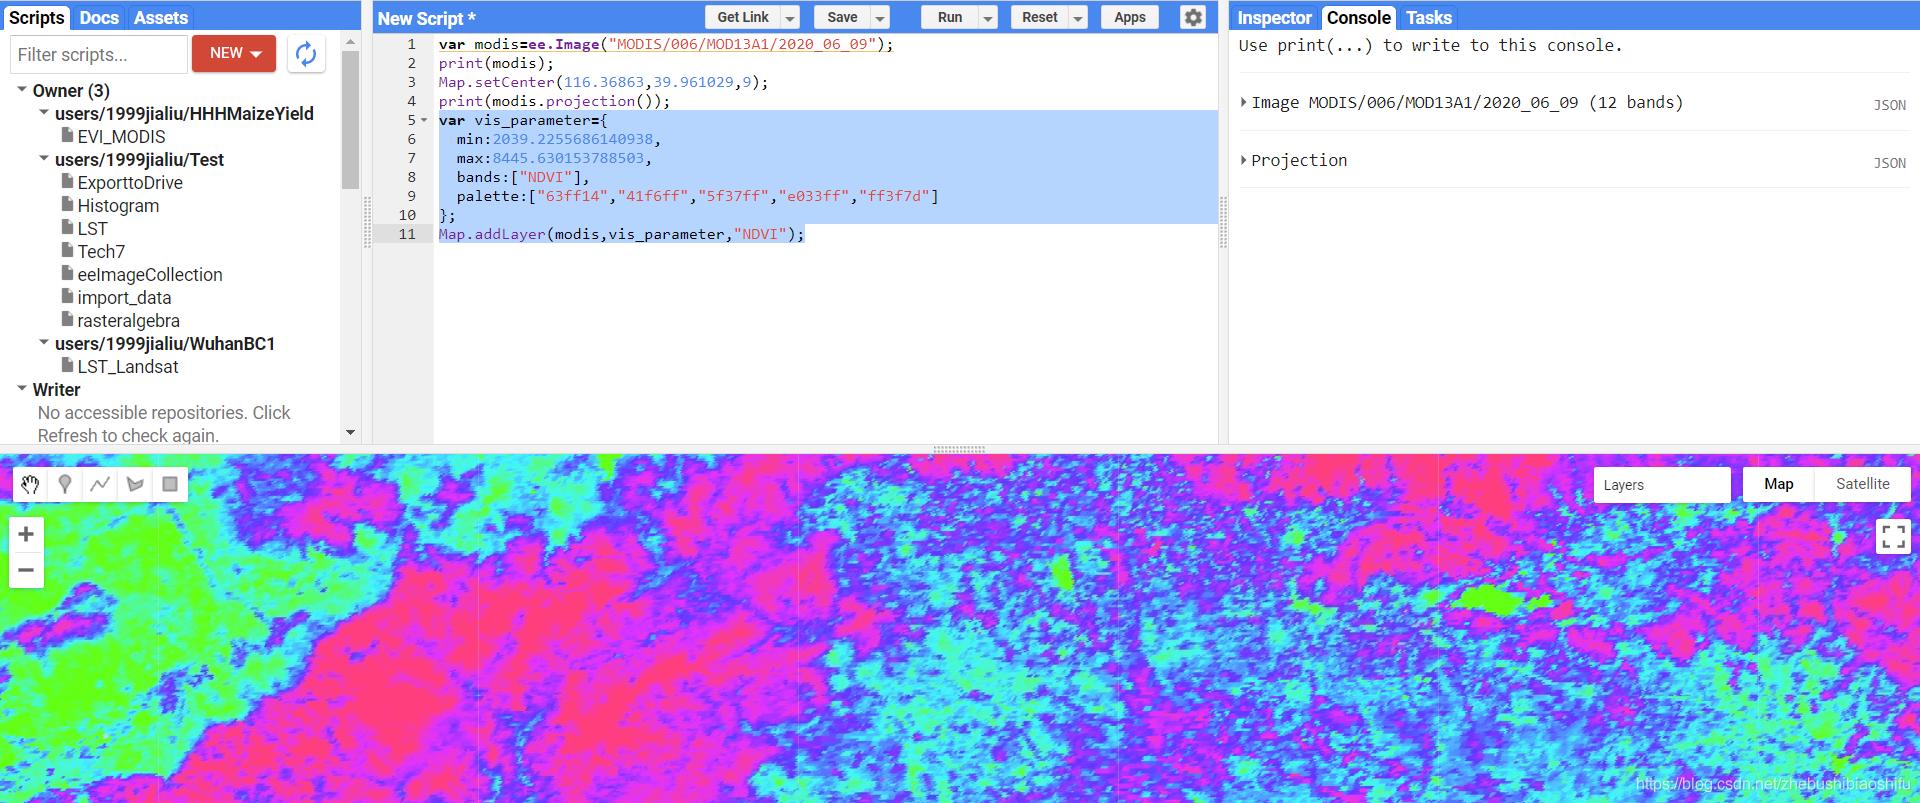Pick the draw polygon shape tool
Image resolution: width=1920 pixels, height=803 pixels.
pyautogui.click(x=135, y=485)
